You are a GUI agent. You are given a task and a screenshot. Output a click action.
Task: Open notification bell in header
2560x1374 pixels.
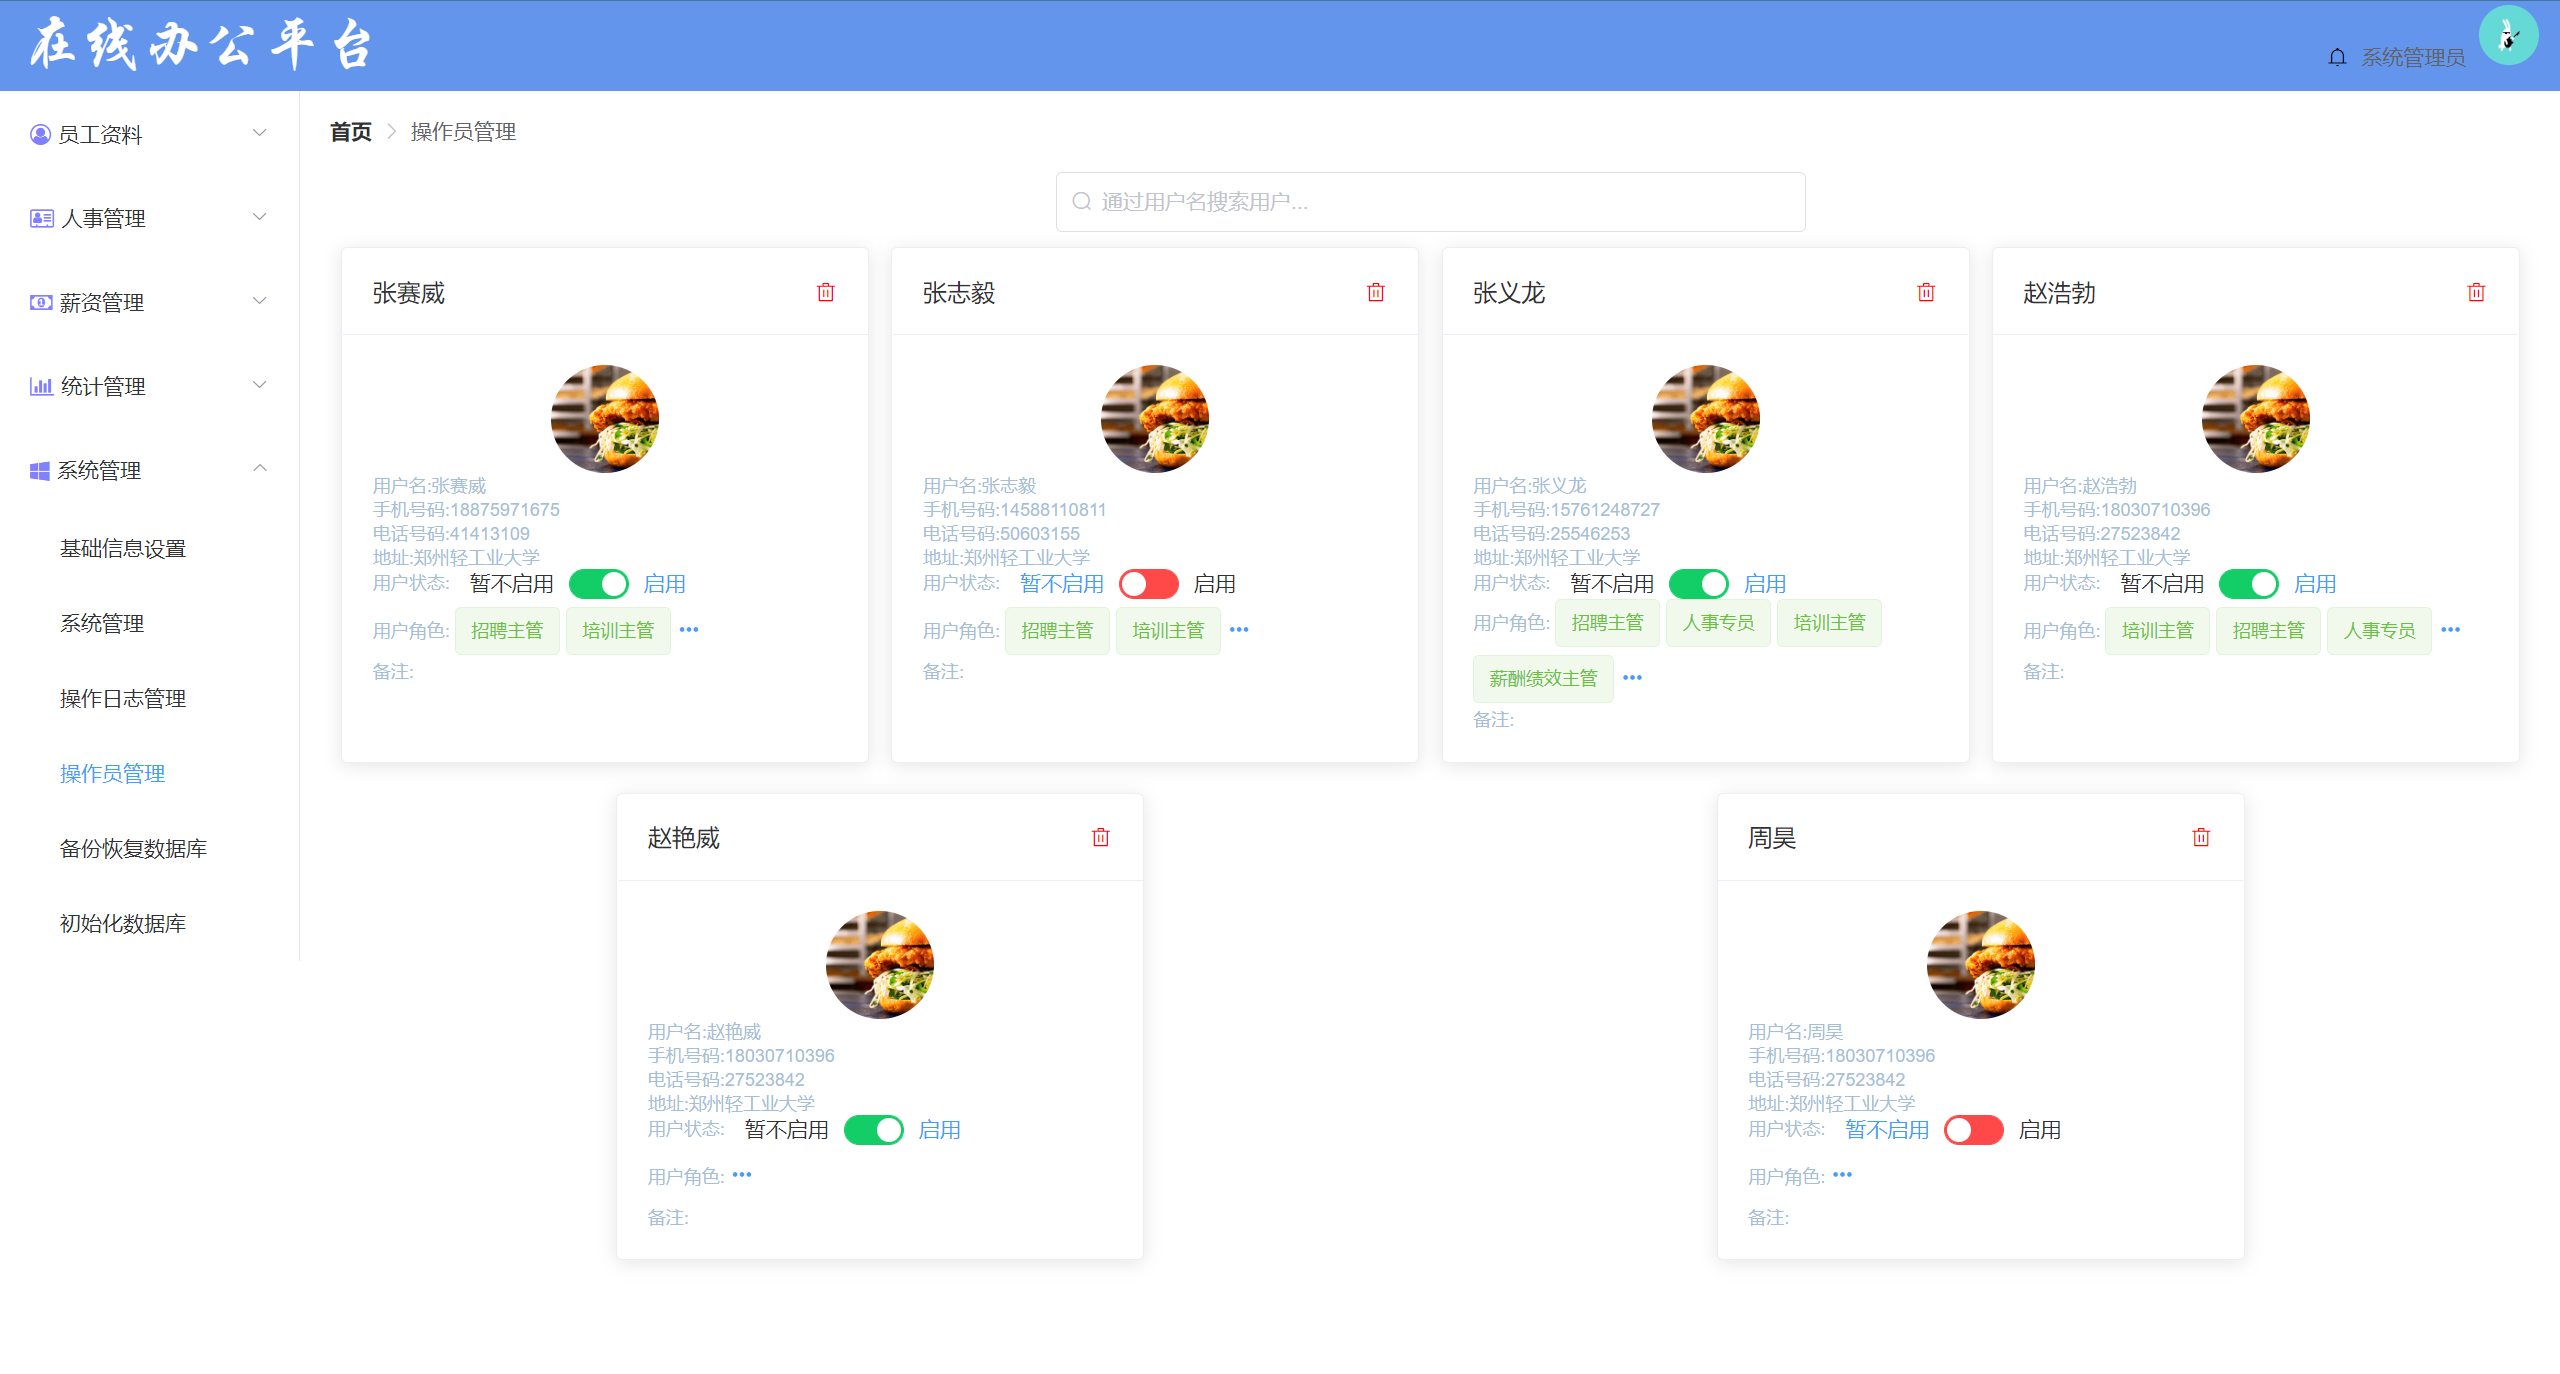tap(2336, 57)
